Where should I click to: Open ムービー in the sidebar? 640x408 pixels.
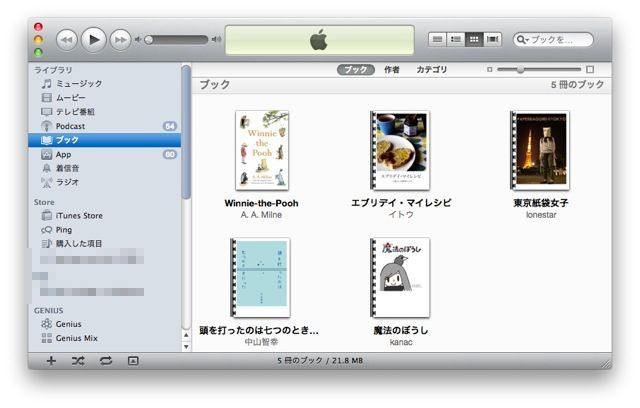pos(105,98)
